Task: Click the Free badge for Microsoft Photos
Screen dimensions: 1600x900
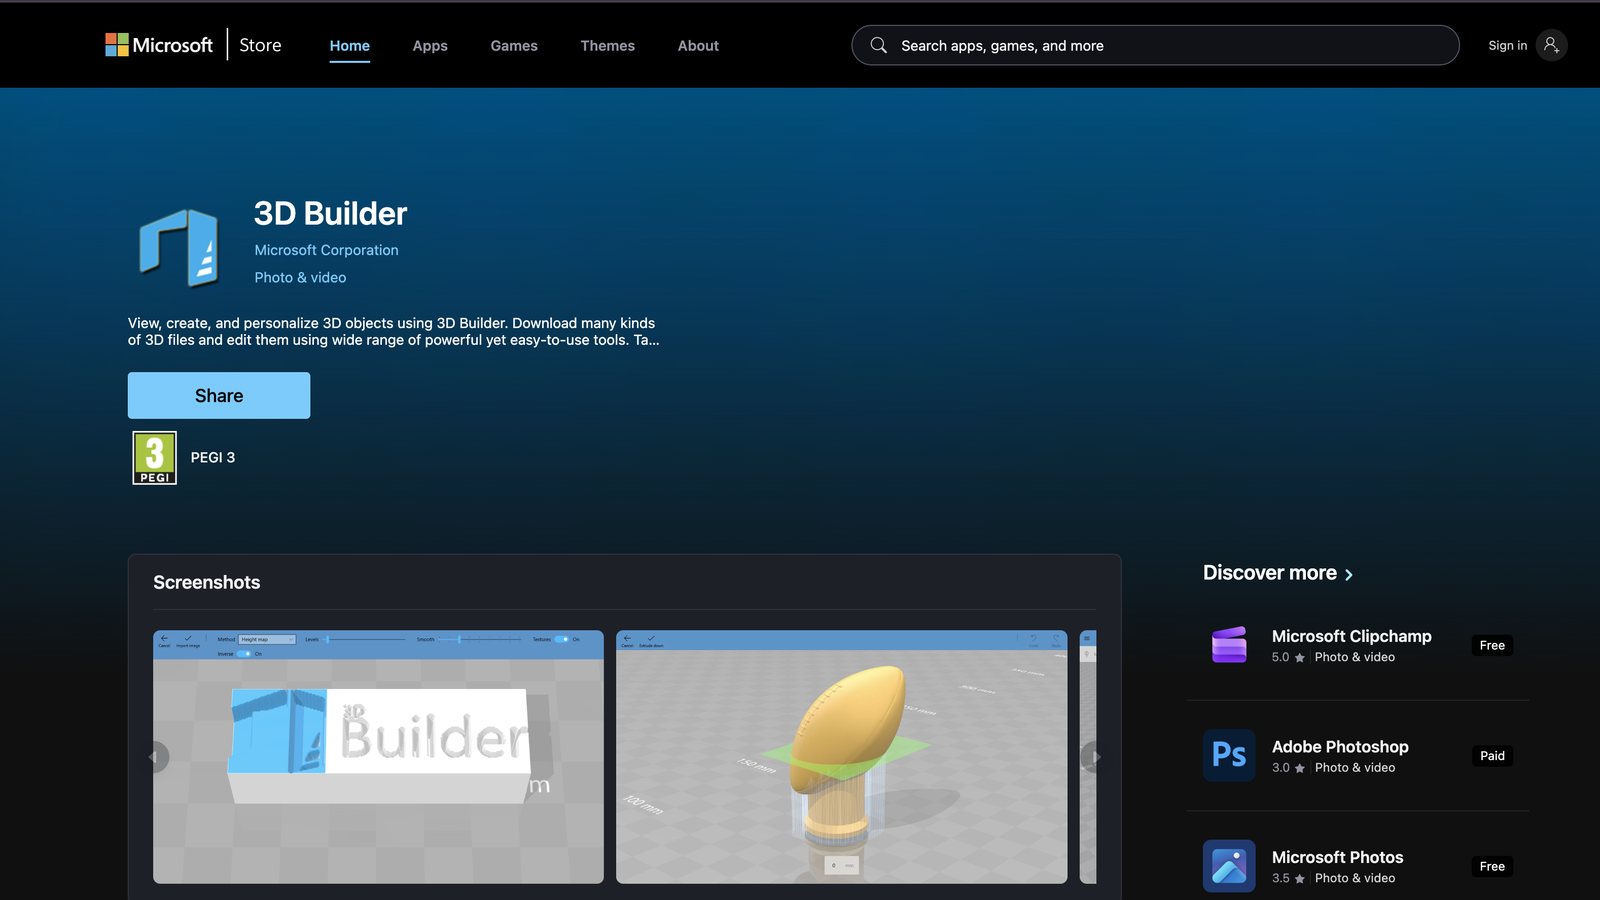Action: click(x=1492, y=867)
